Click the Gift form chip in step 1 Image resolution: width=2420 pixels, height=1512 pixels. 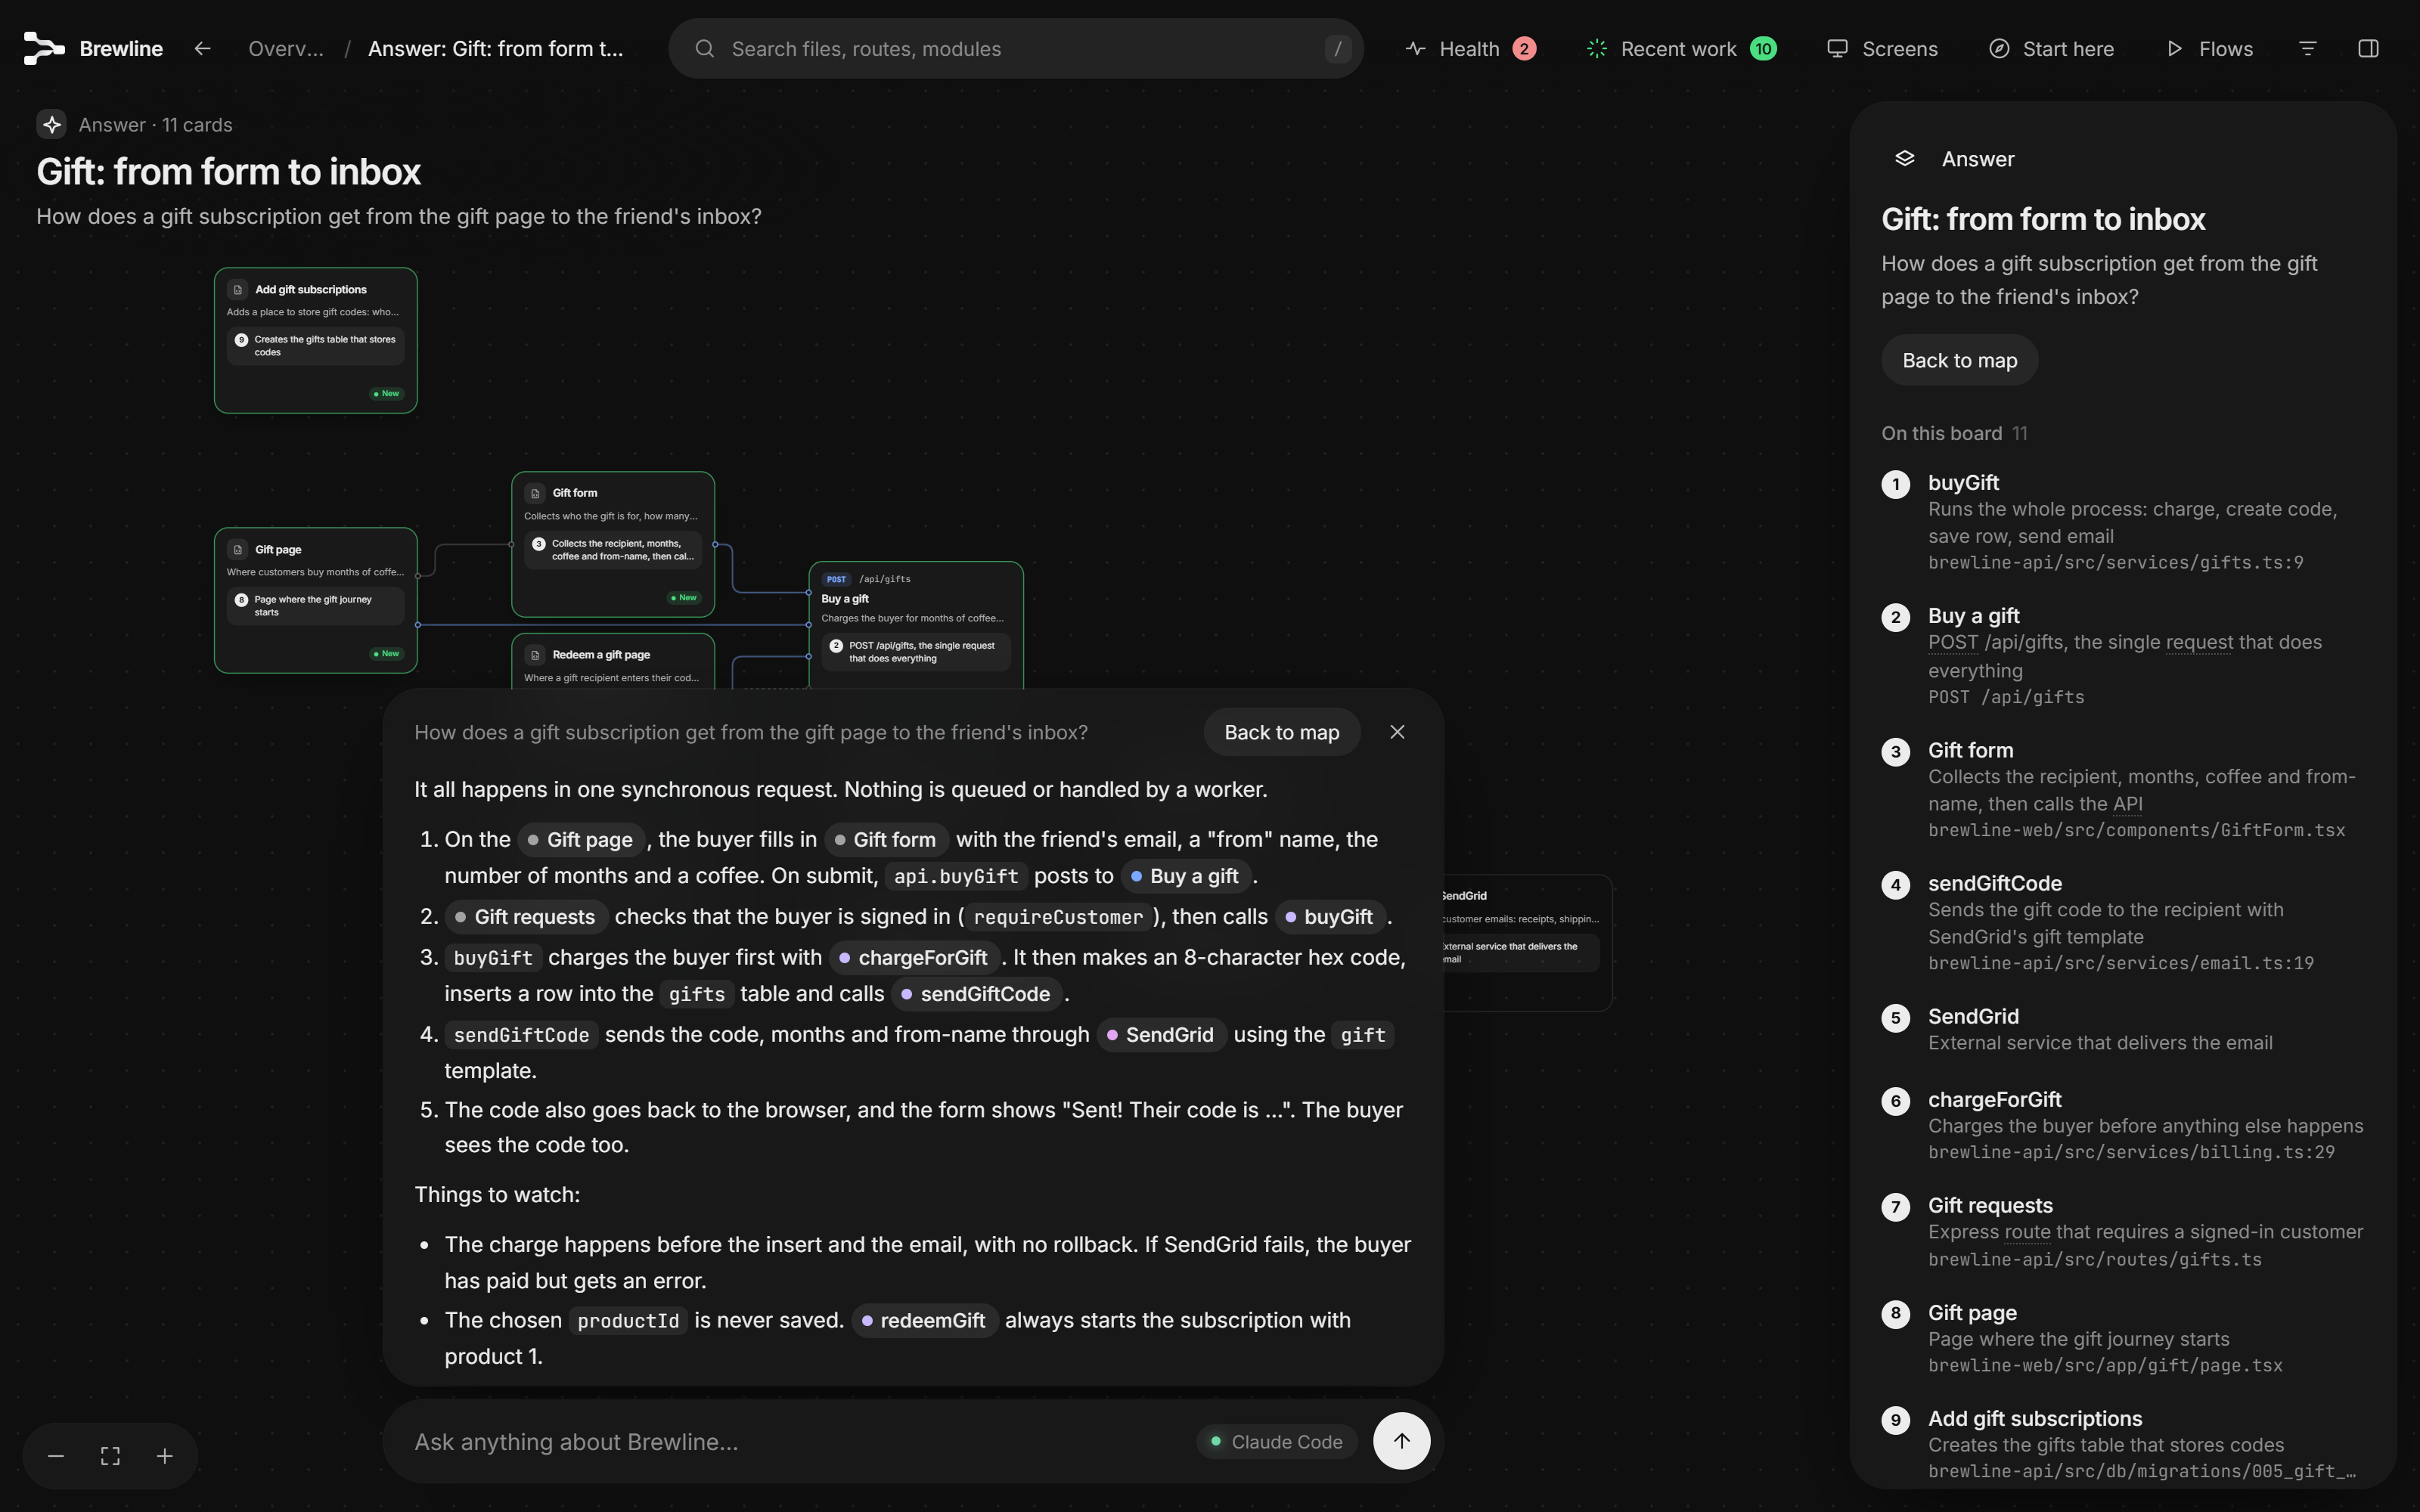point(886,839)
